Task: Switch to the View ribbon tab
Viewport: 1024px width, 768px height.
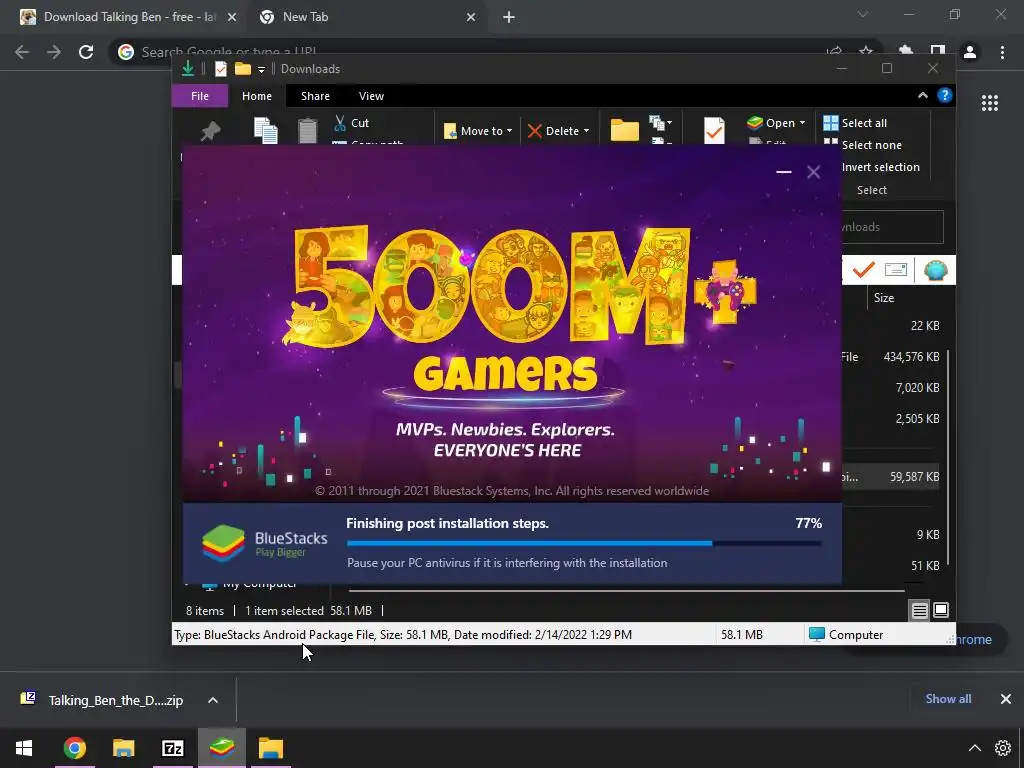Action: click(371, 96)
